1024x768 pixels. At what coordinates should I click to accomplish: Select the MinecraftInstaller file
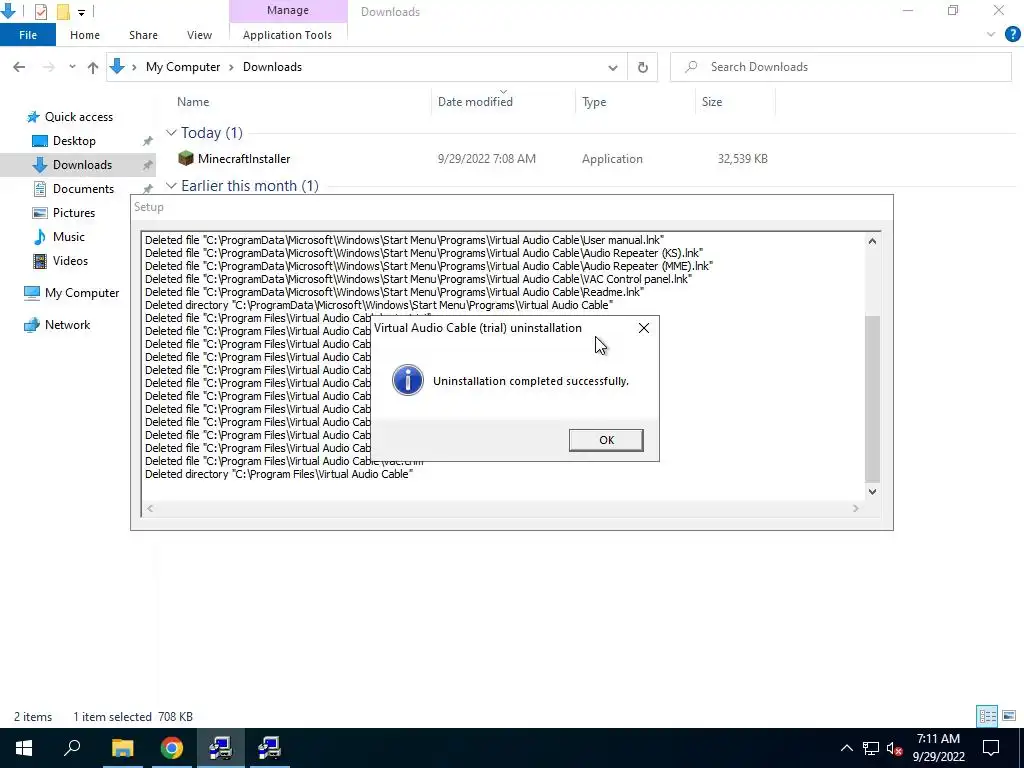pyautogui.click(x=244, y=159)
